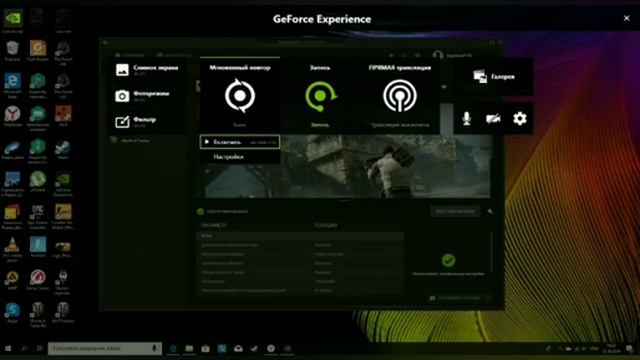Open the Mail icon on taskbar
The height and width of the screenshot is (360, 640).
[238, 349]
